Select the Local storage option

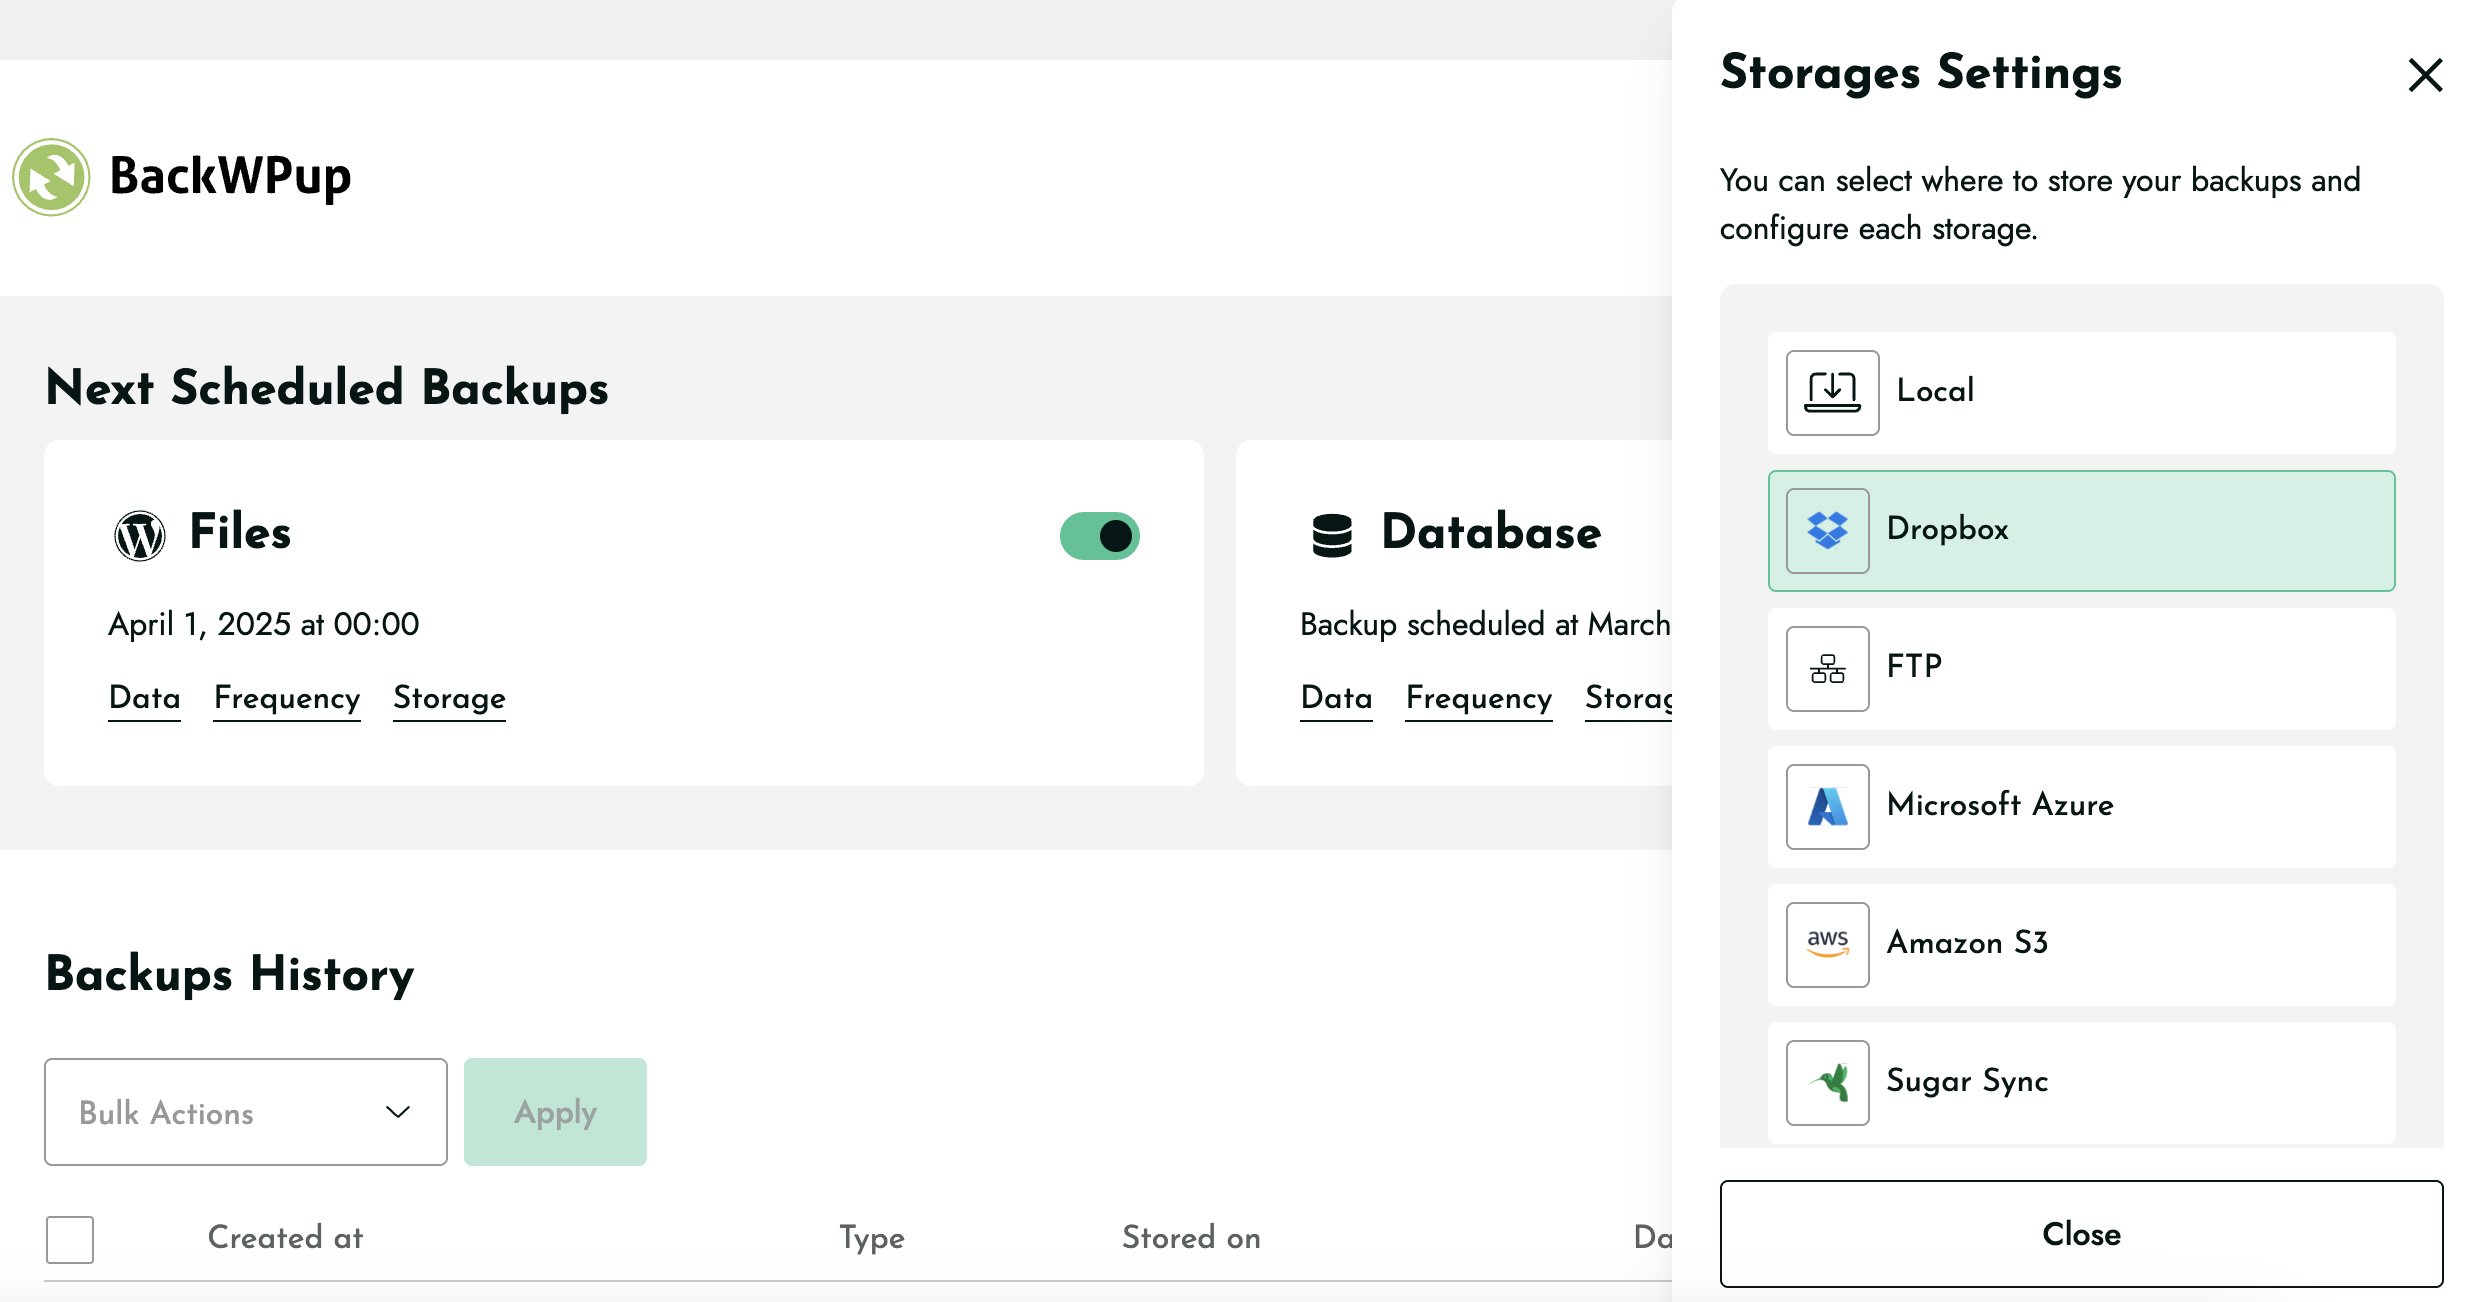2081,392
